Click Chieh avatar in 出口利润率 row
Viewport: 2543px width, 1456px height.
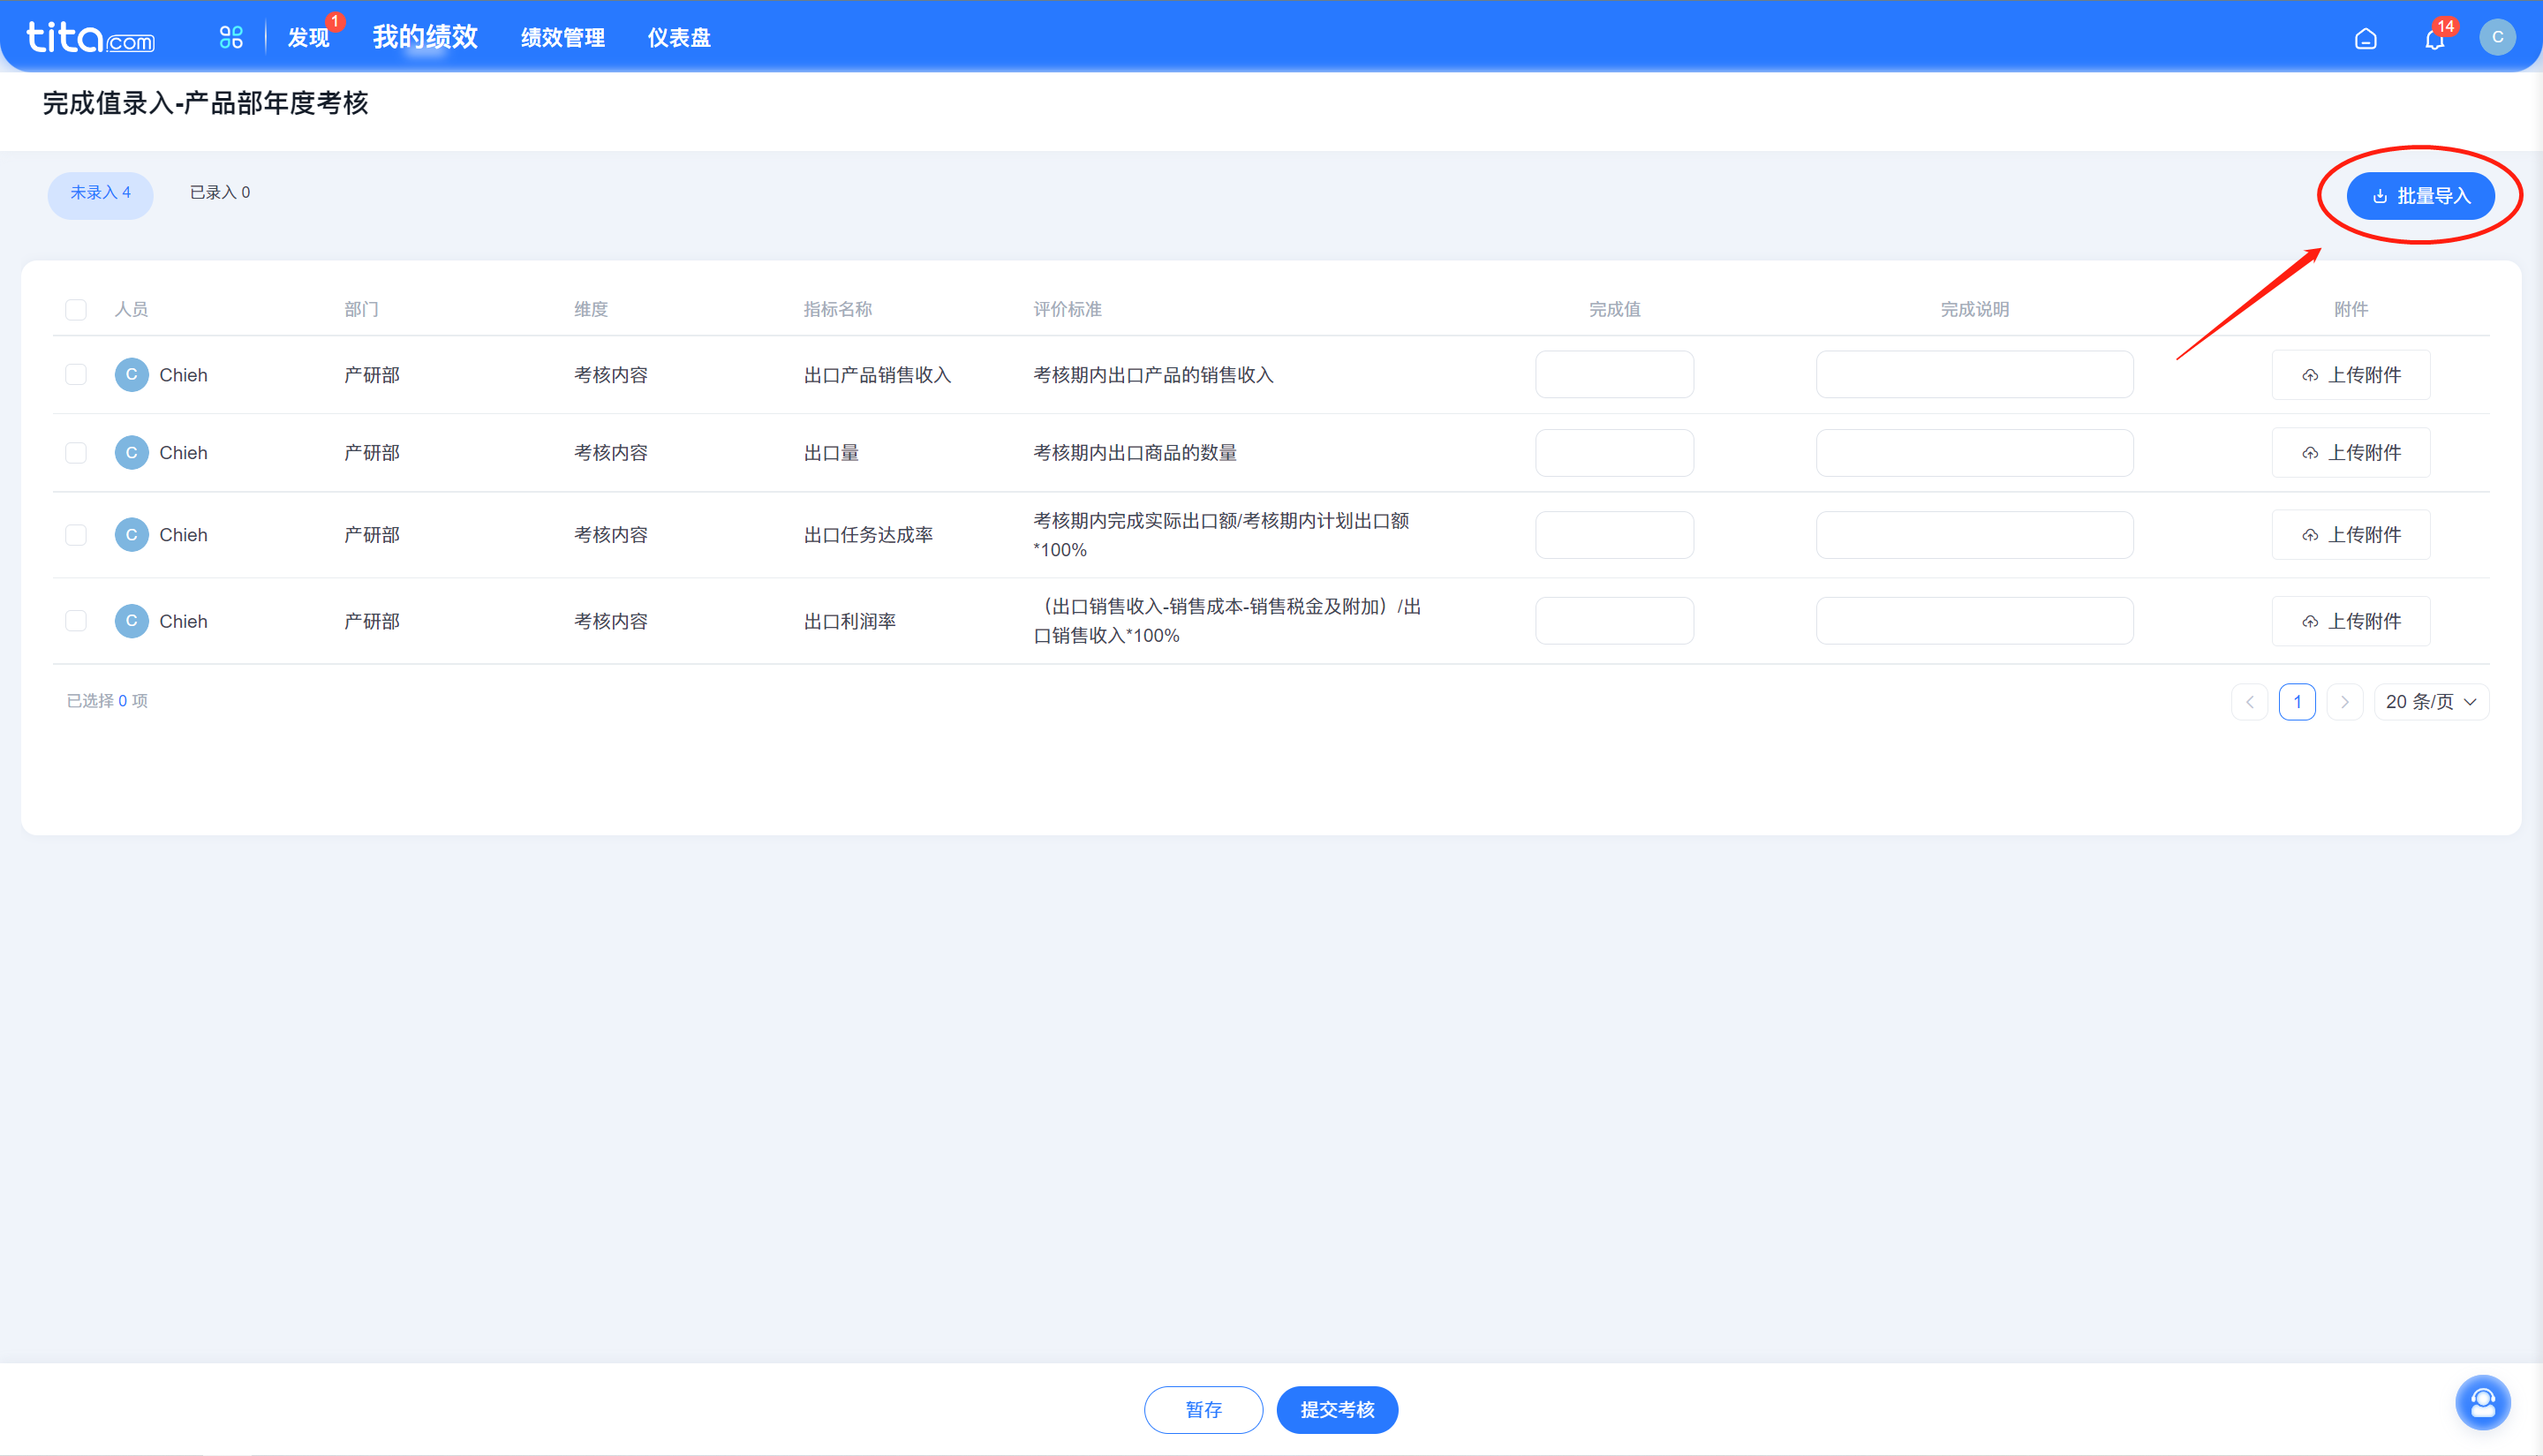131,620
